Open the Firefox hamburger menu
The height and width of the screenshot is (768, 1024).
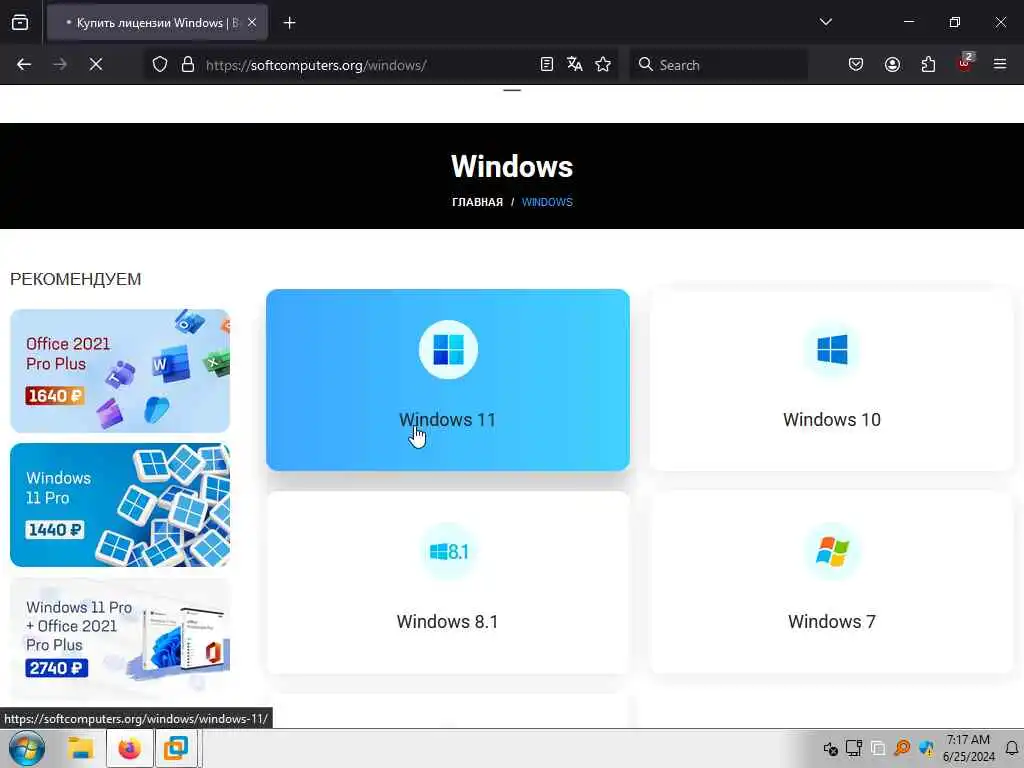[1000, 64]
